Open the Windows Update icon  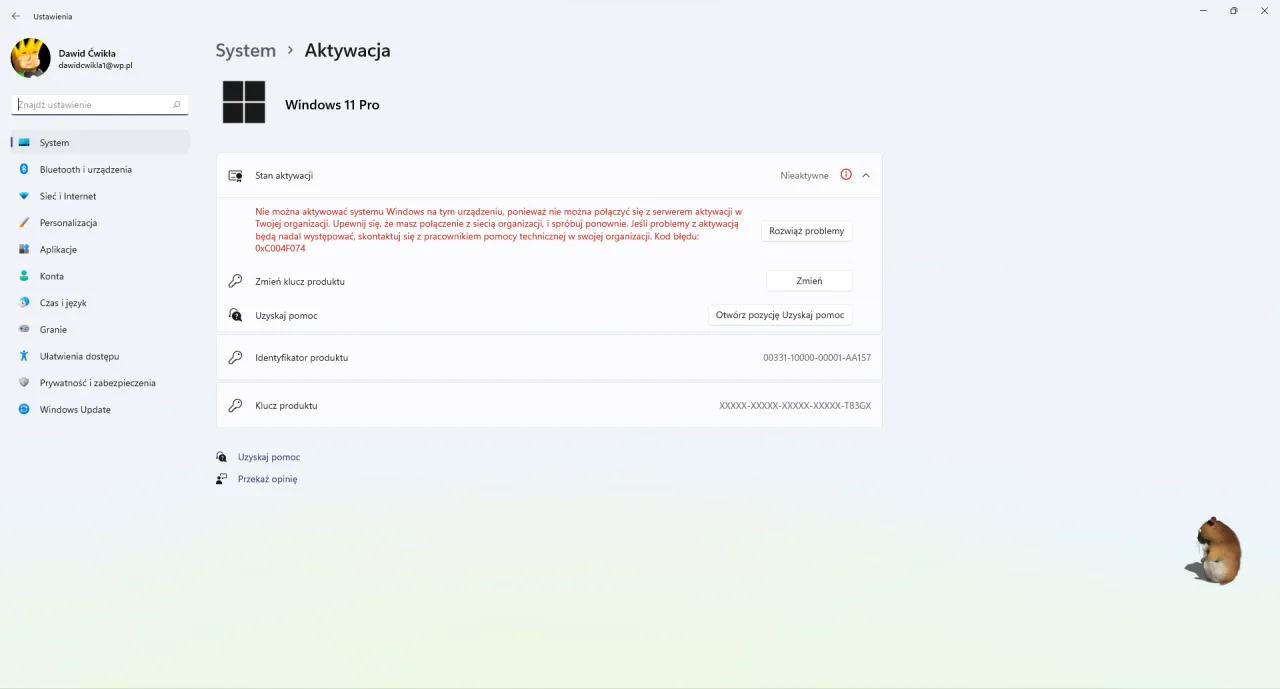point(24,409)
